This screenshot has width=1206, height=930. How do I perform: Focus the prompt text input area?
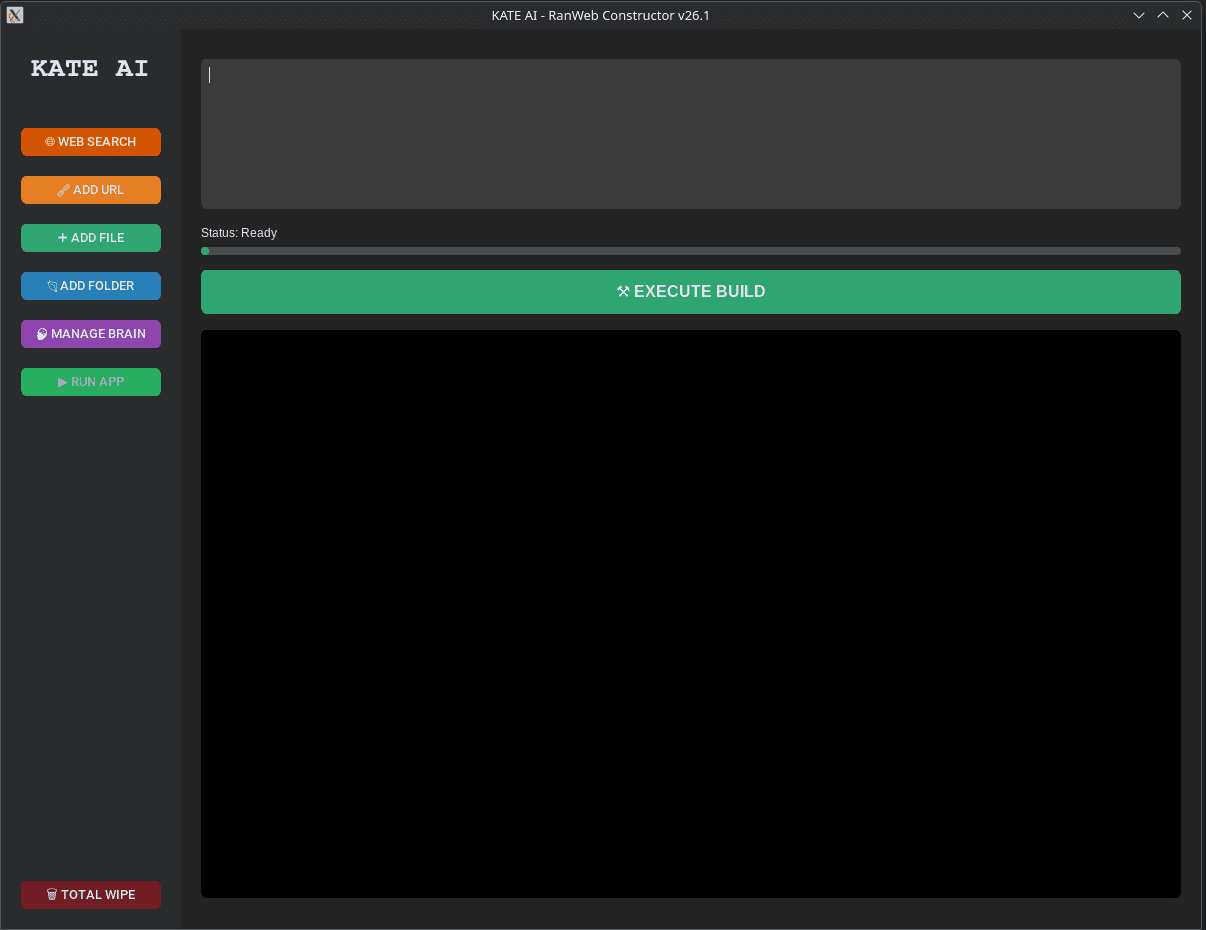coord(690,134)
